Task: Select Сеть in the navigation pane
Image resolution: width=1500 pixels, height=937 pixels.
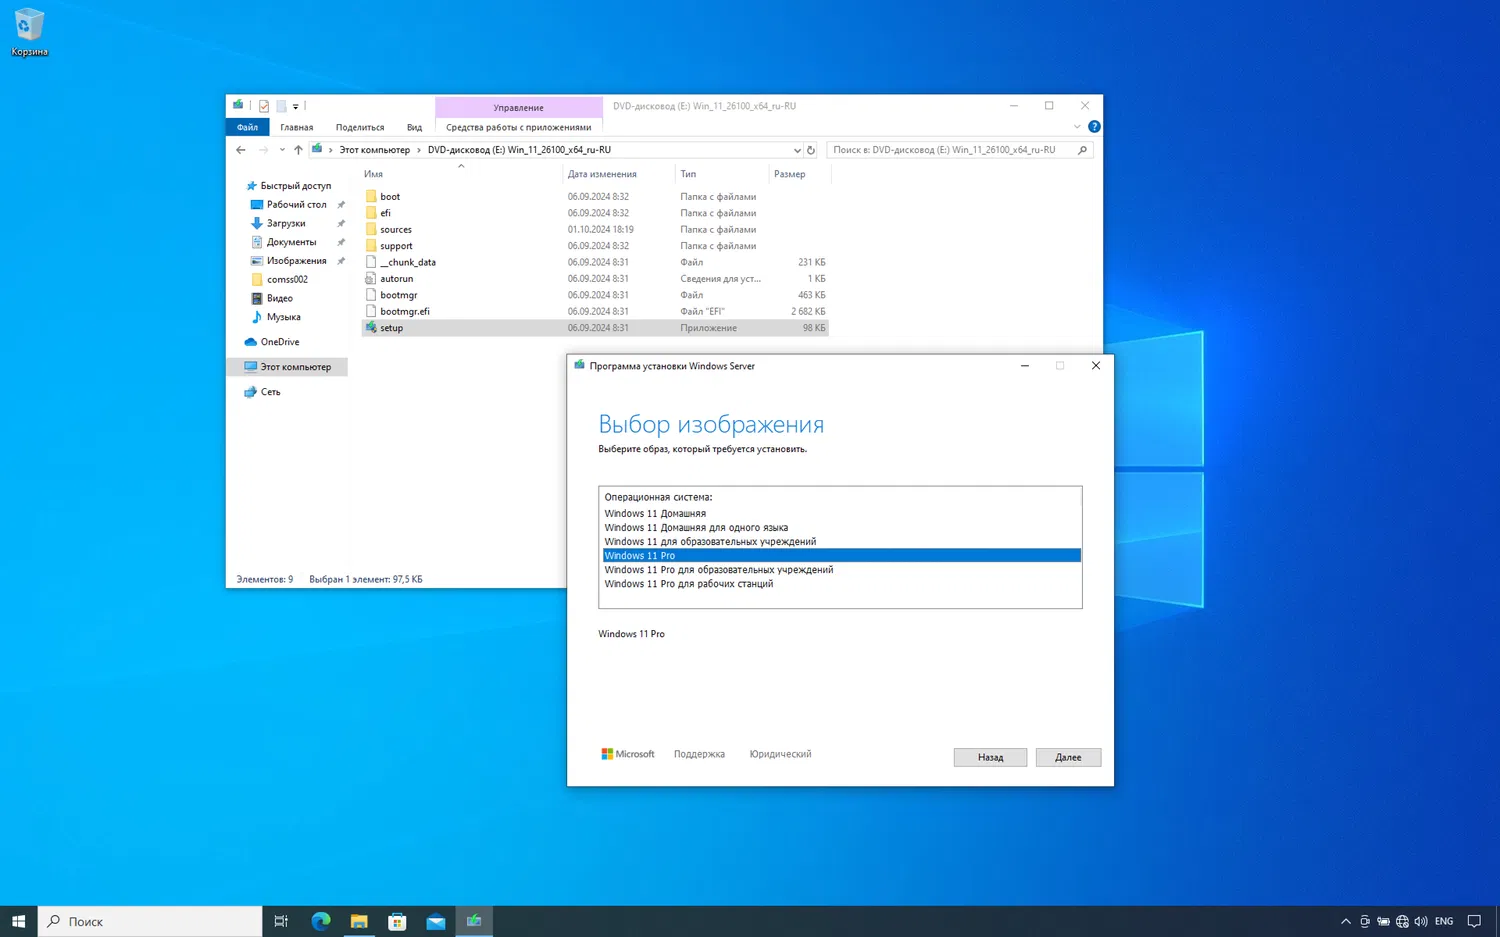Action: click(x=270, y=392)
